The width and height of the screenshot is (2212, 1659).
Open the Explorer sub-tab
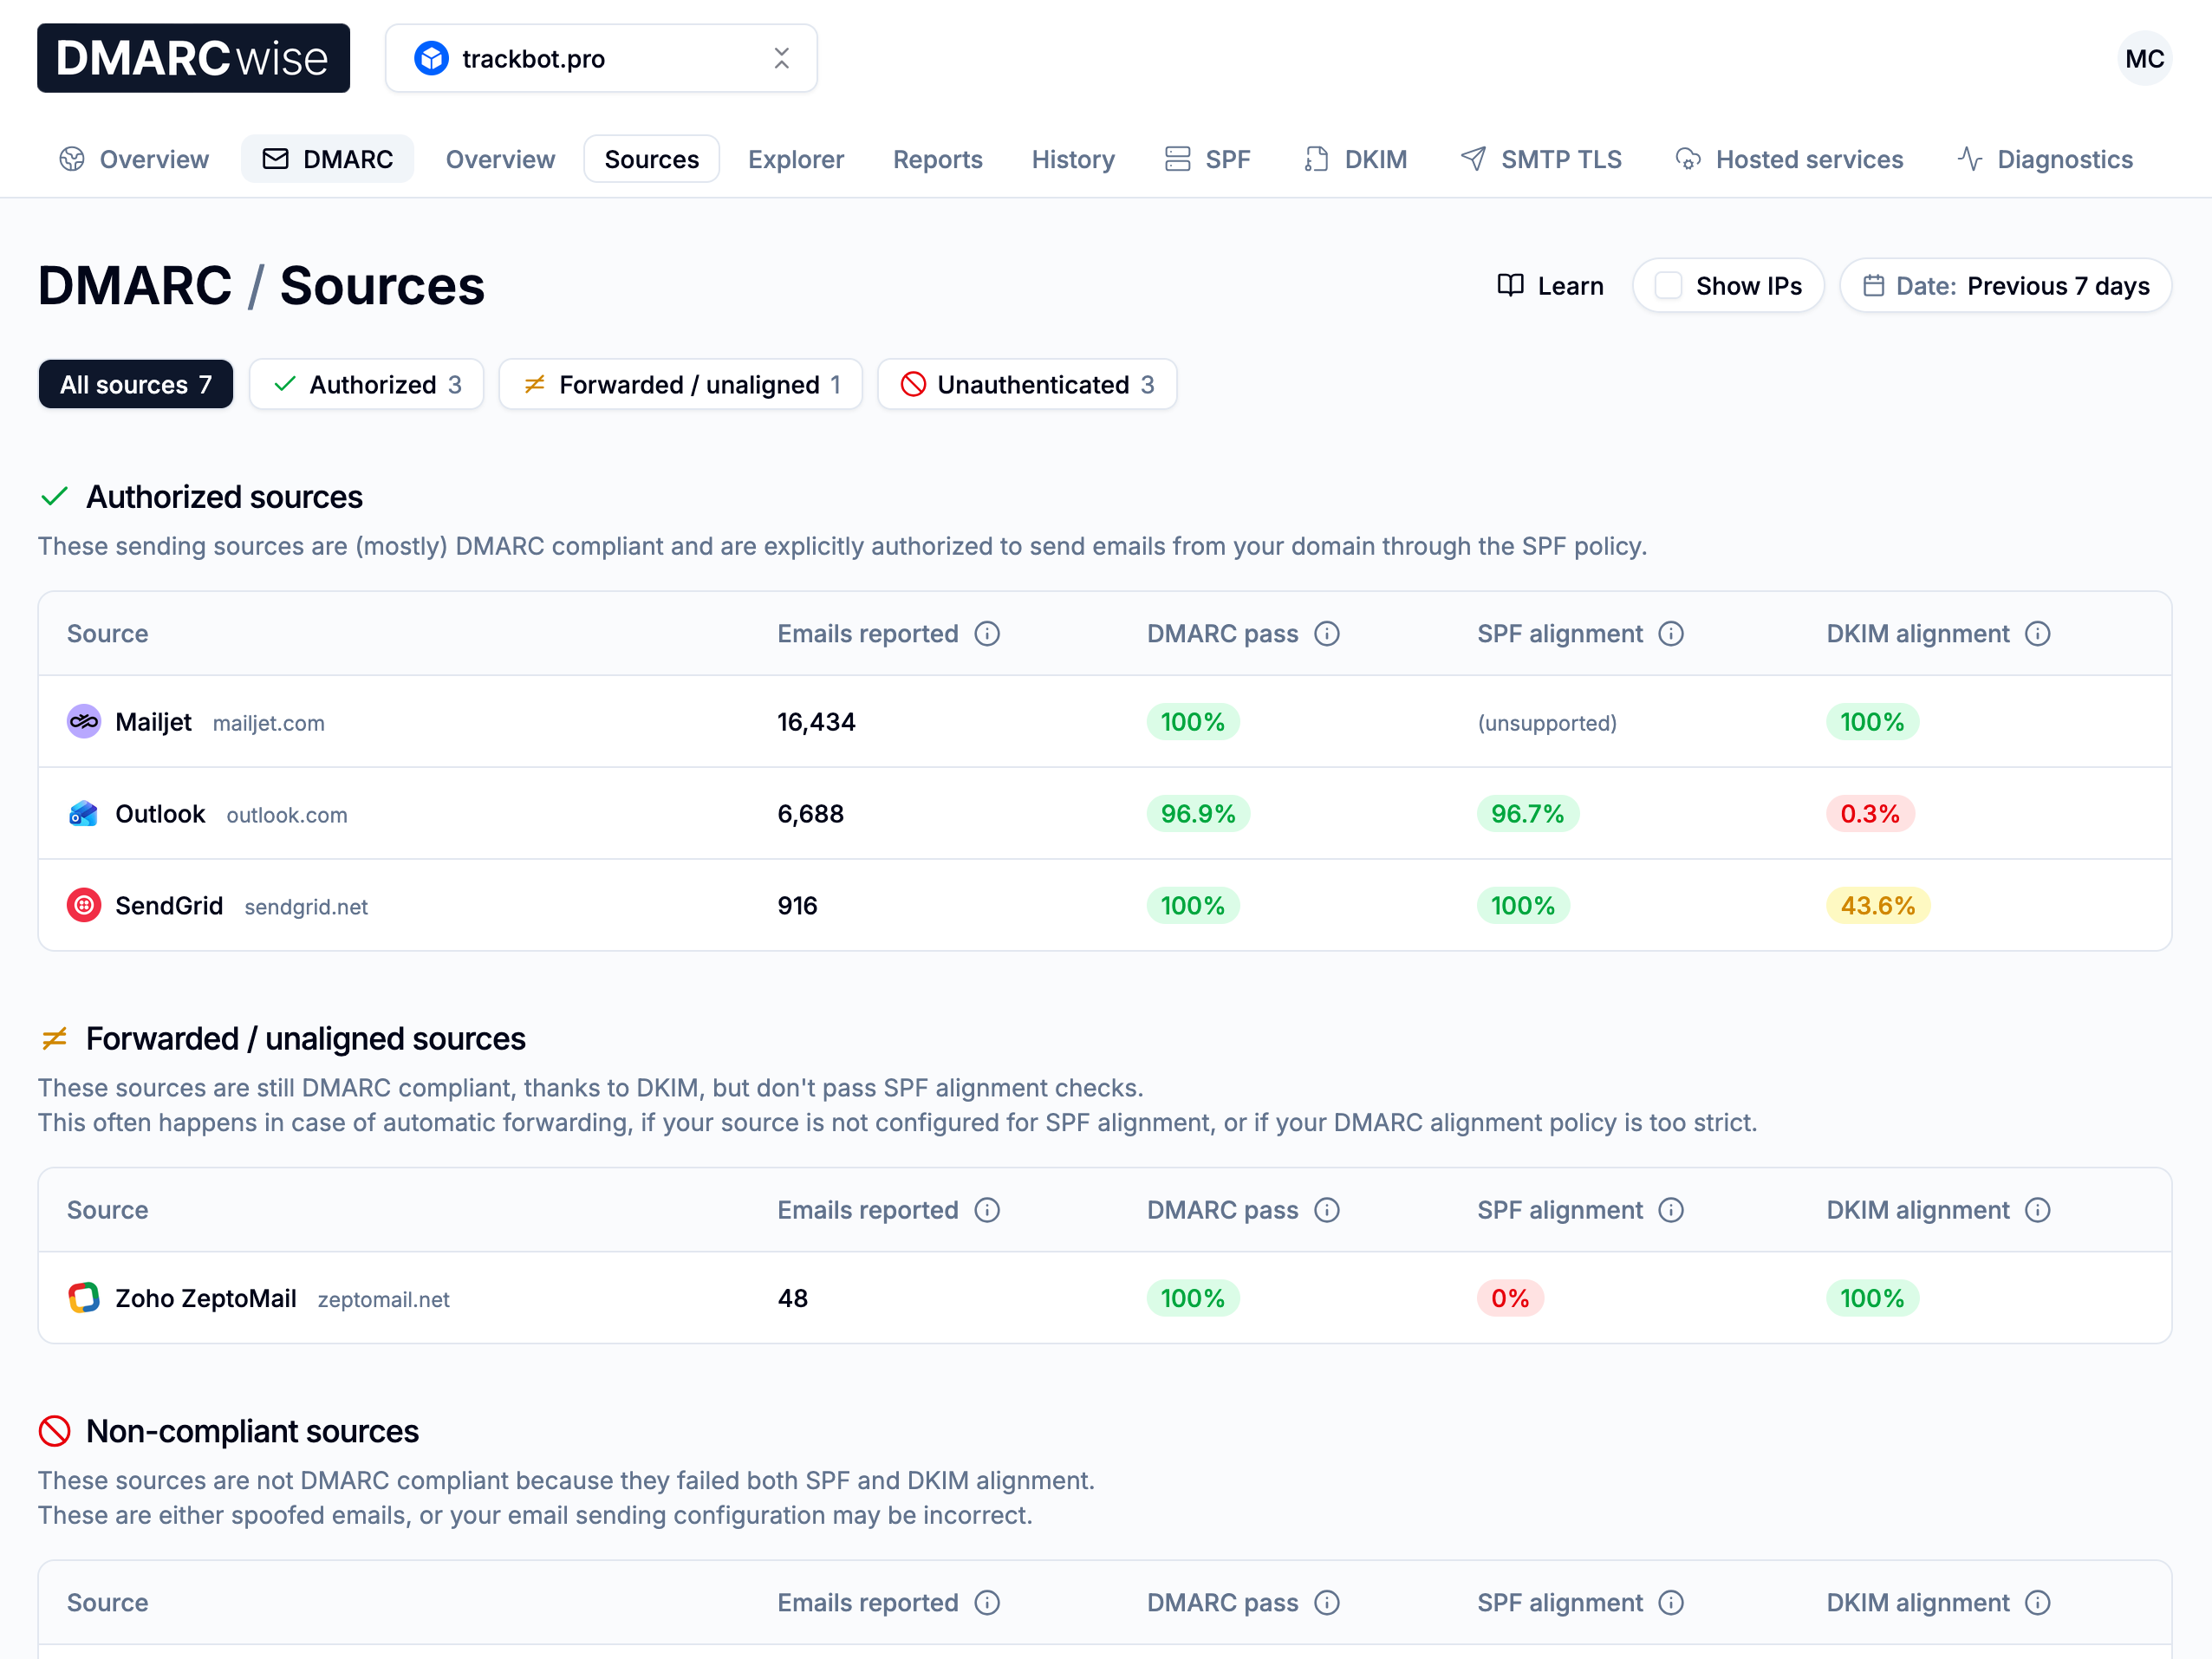coord(796,159)
